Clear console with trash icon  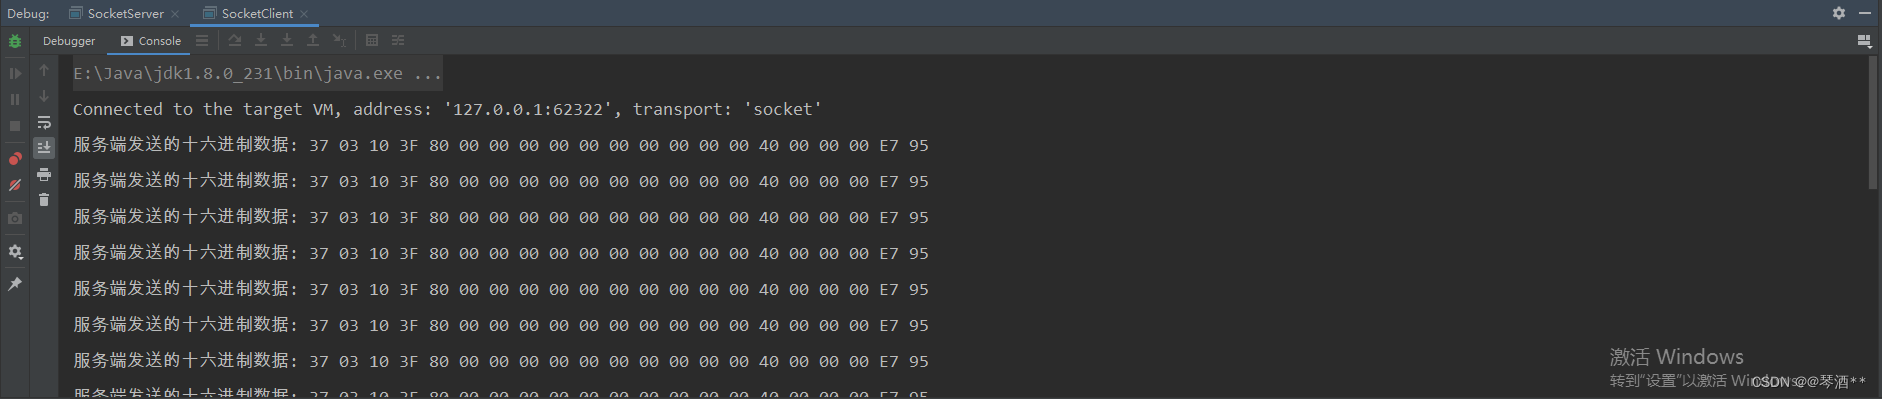click(44, 200)
